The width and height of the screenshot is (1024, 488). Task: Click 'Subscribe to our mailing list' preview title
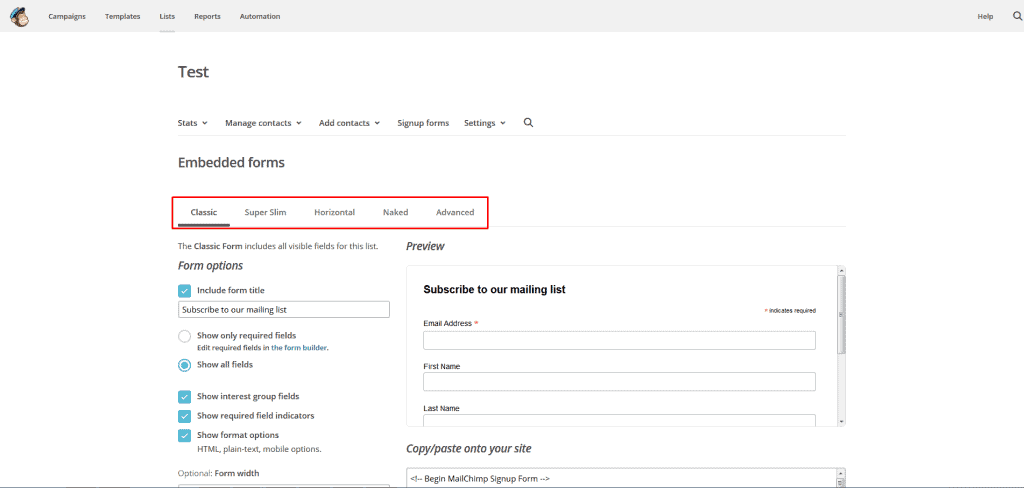[x=494, y=289]
